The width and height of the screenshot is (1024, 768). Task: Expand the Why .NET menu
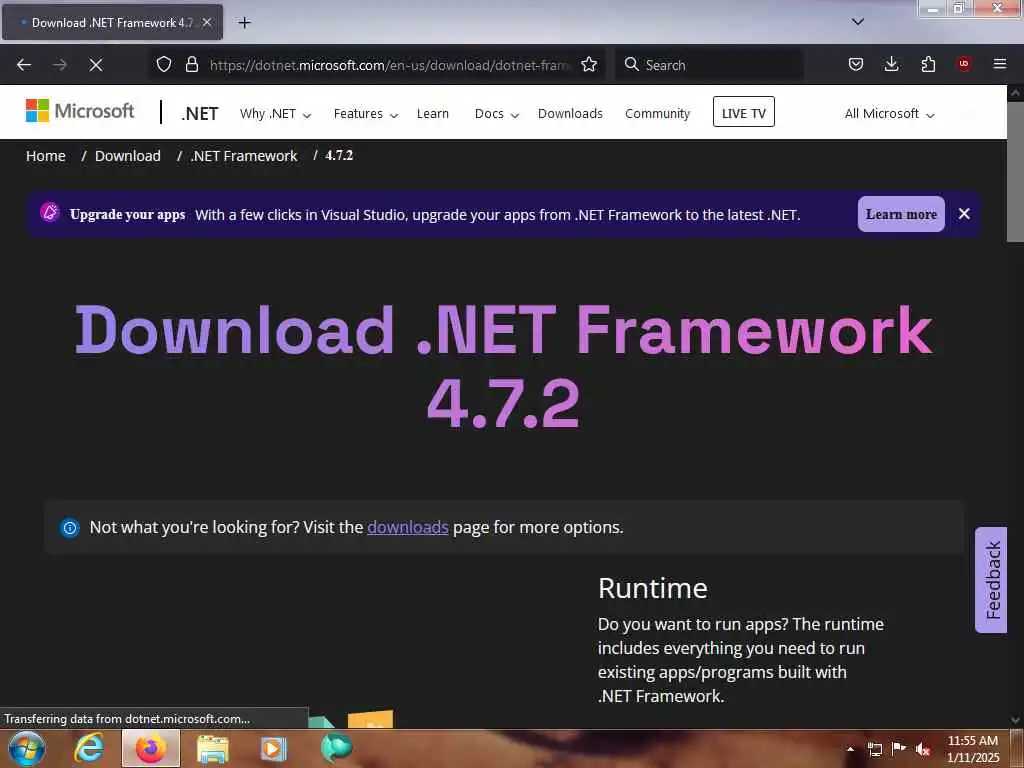(x=275, y=114)
